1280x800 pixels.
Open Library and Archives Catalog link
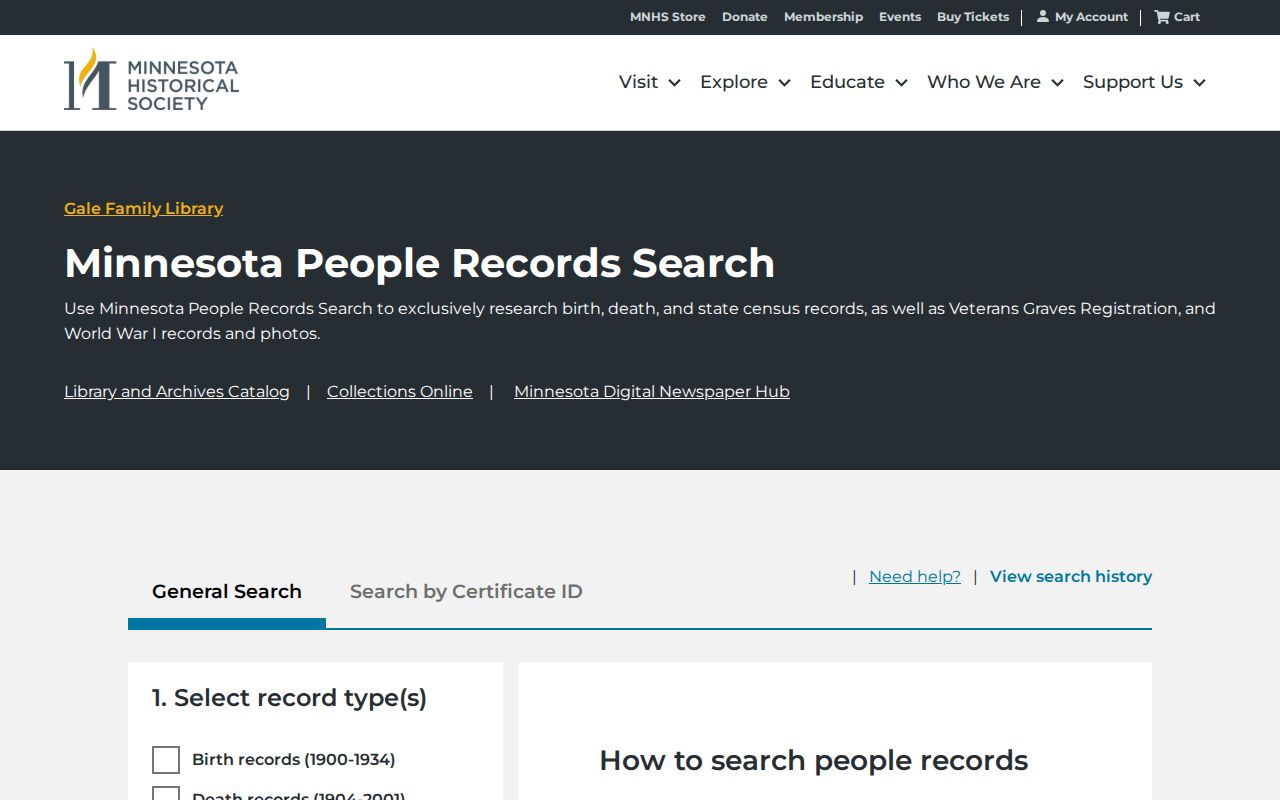(x=177, y=392)
